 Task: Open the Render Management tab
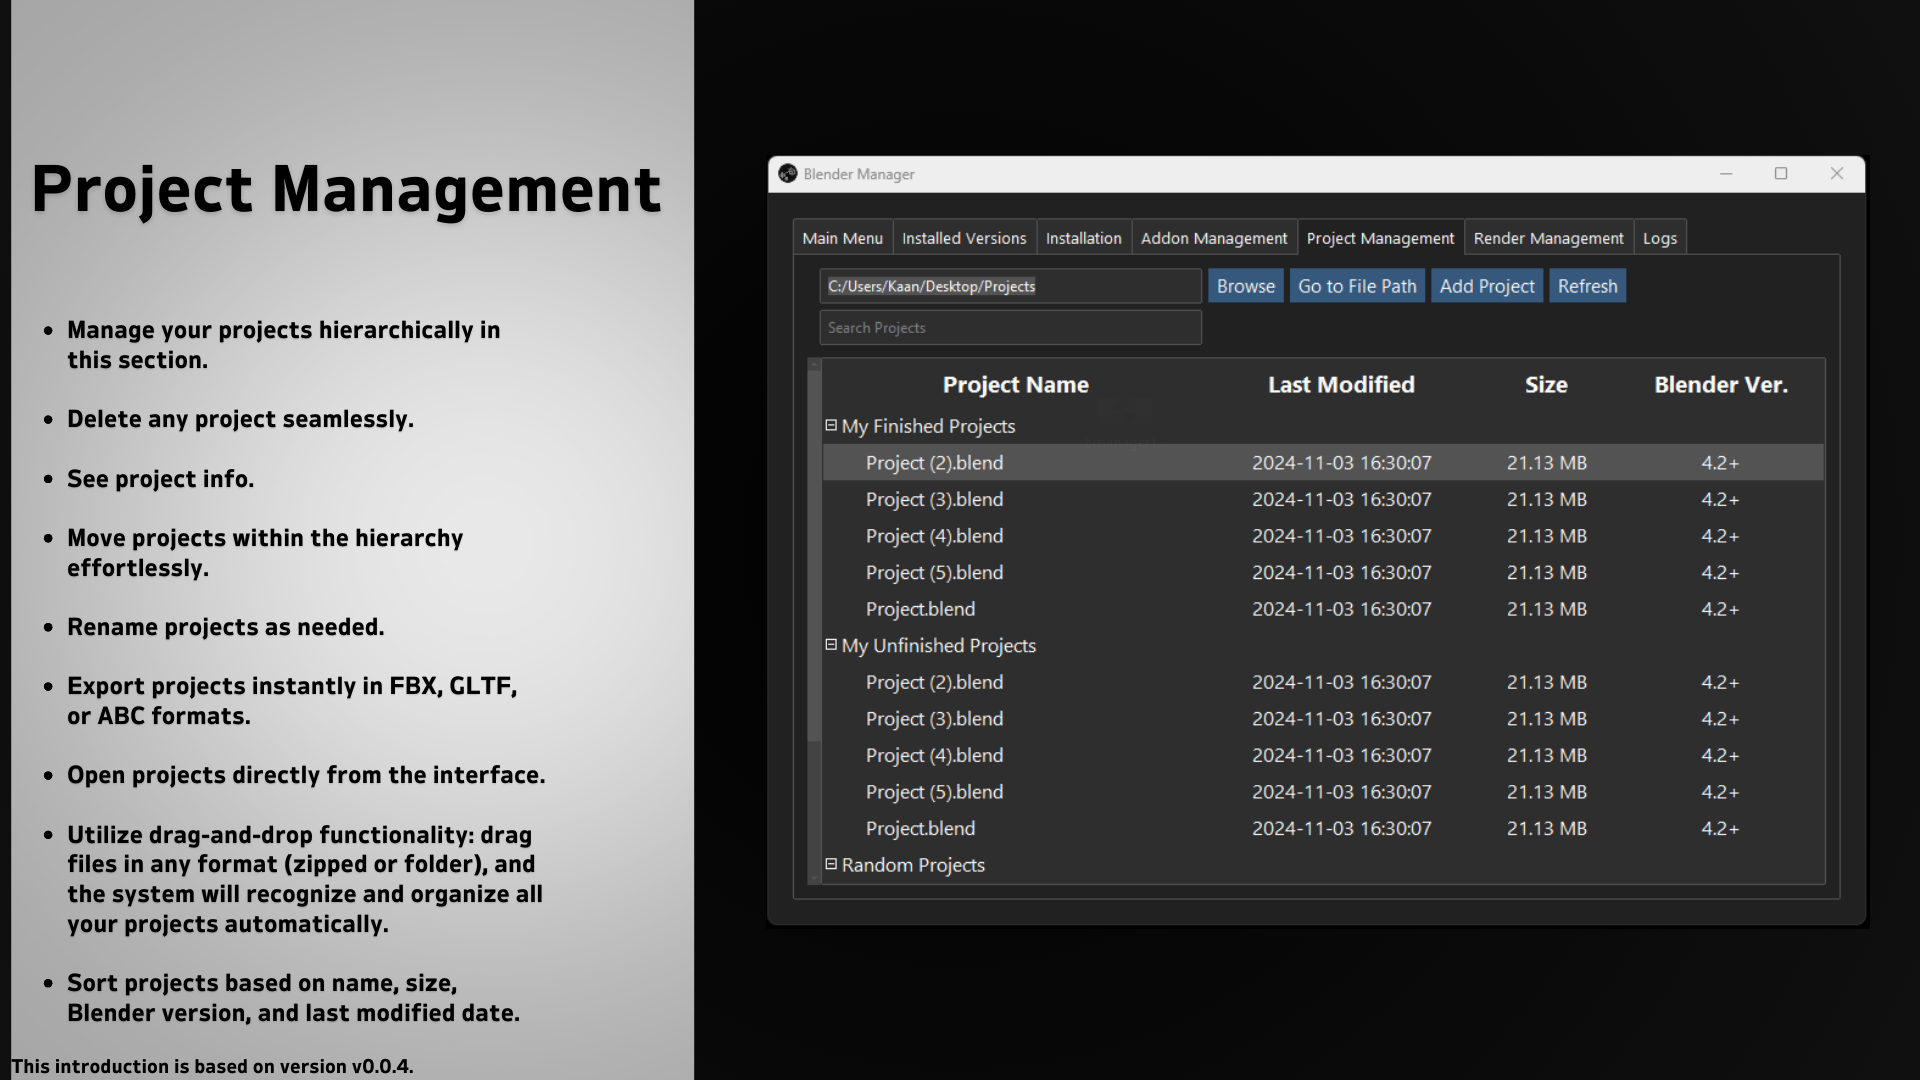1548,238
